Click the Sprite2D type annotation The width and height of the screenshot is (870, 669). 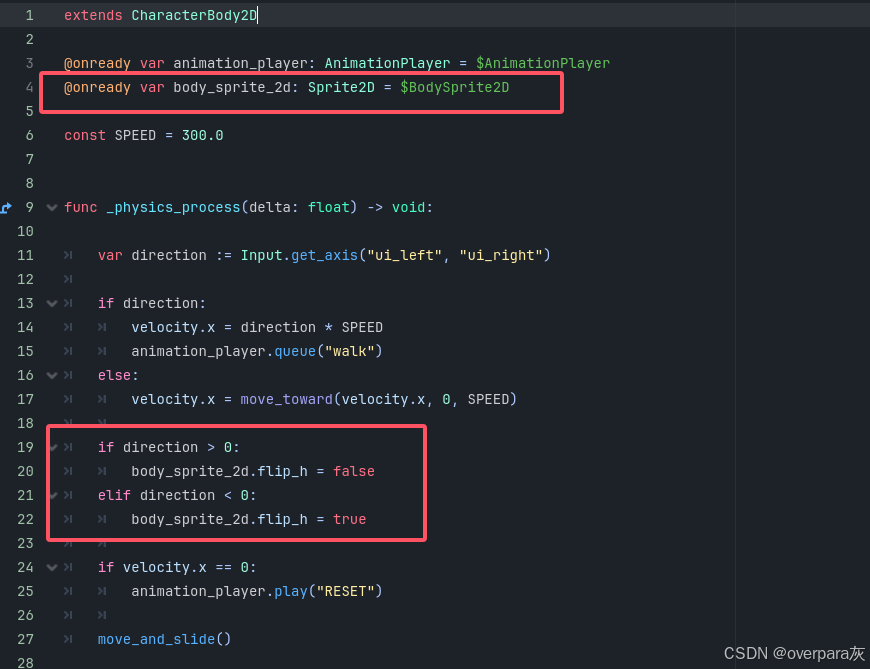click(x=341, y=88)
